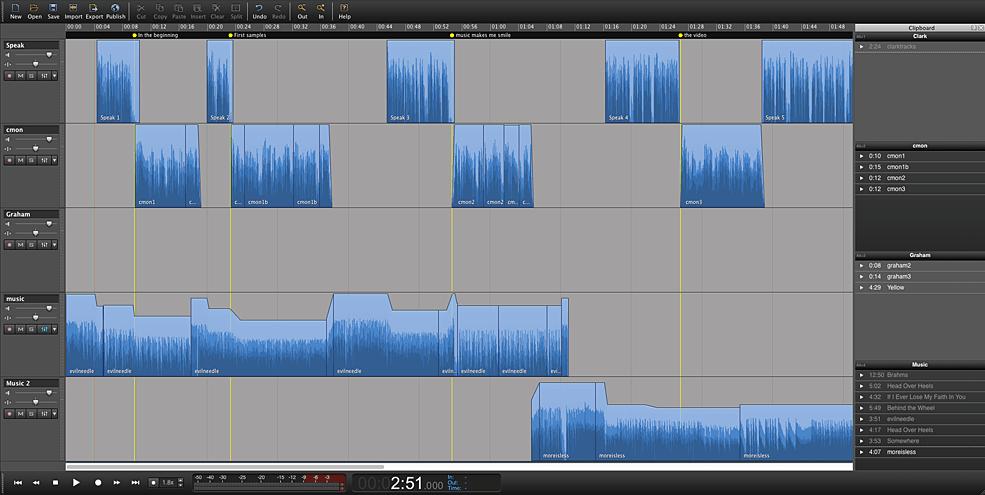Viewport: 985px width, 495px height.
Task: Select the Clipboard tab header
Action: [921, 28]
